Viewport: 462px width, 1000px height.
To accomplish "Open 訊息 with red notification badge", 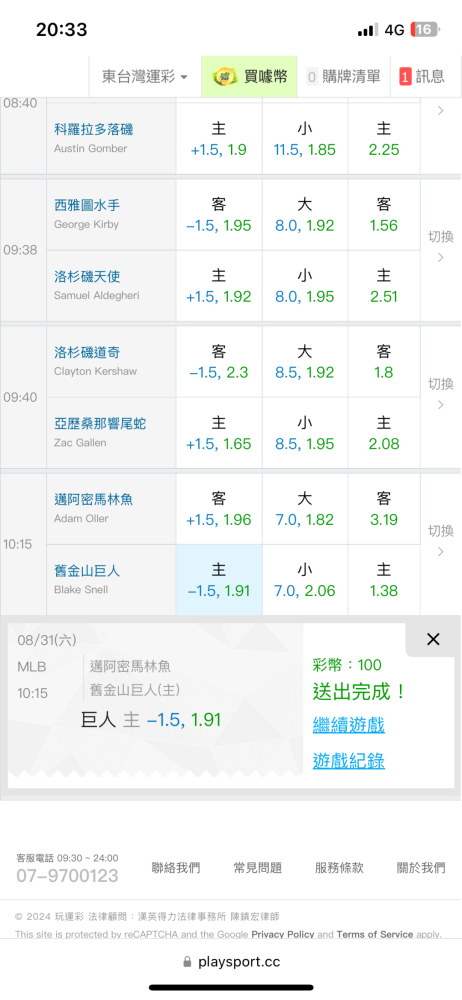I will [422, 77].
